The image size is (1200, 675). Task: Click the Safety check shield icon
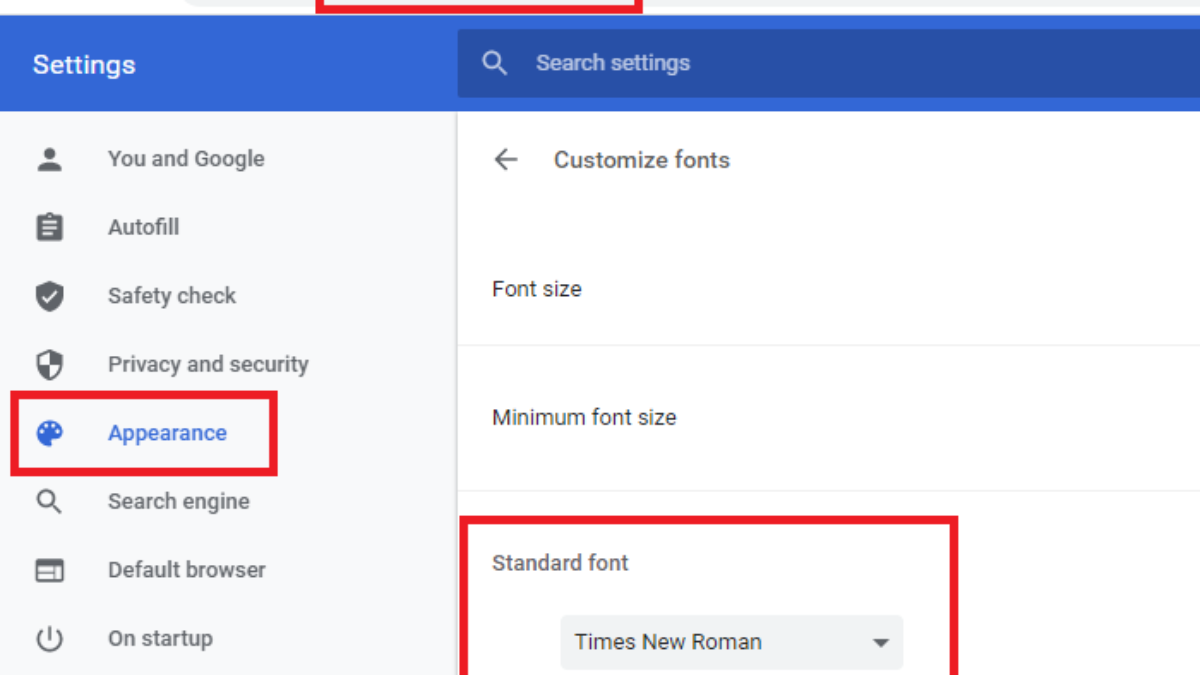(49, 296)
